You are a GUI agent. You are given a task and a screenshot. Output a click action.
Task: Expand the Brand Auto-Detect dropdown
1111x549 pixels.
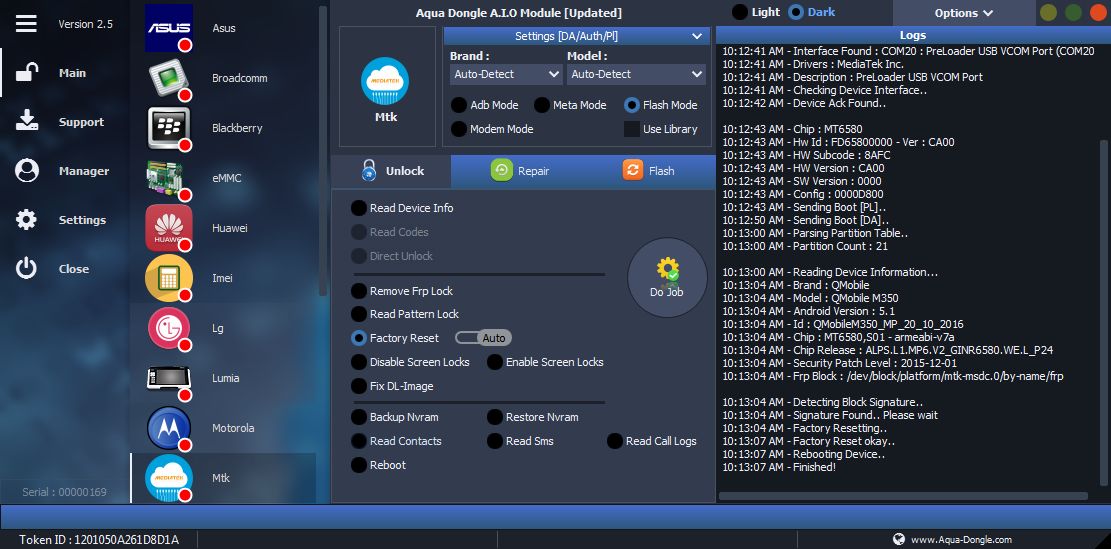(506, 74)
